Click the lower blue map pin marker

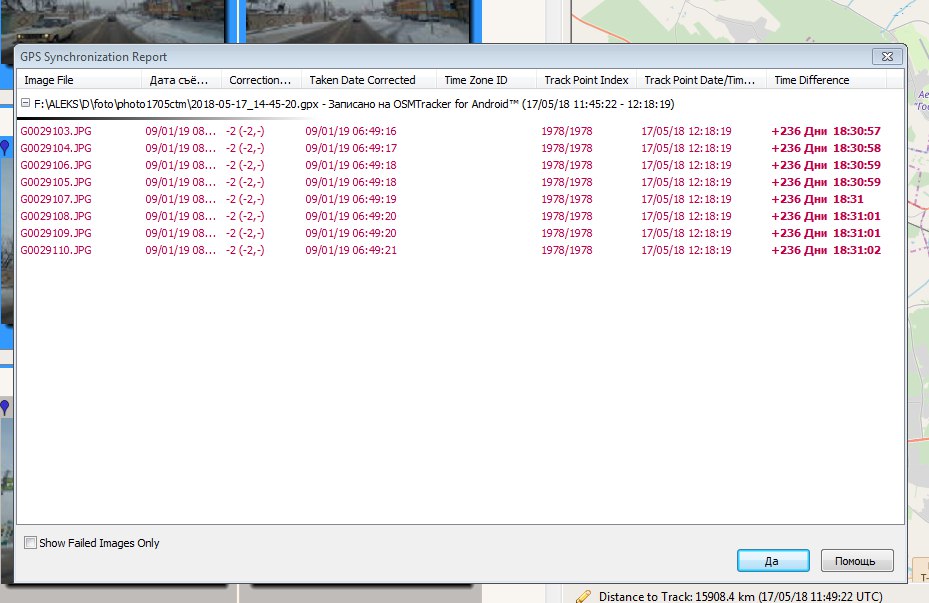5,407
